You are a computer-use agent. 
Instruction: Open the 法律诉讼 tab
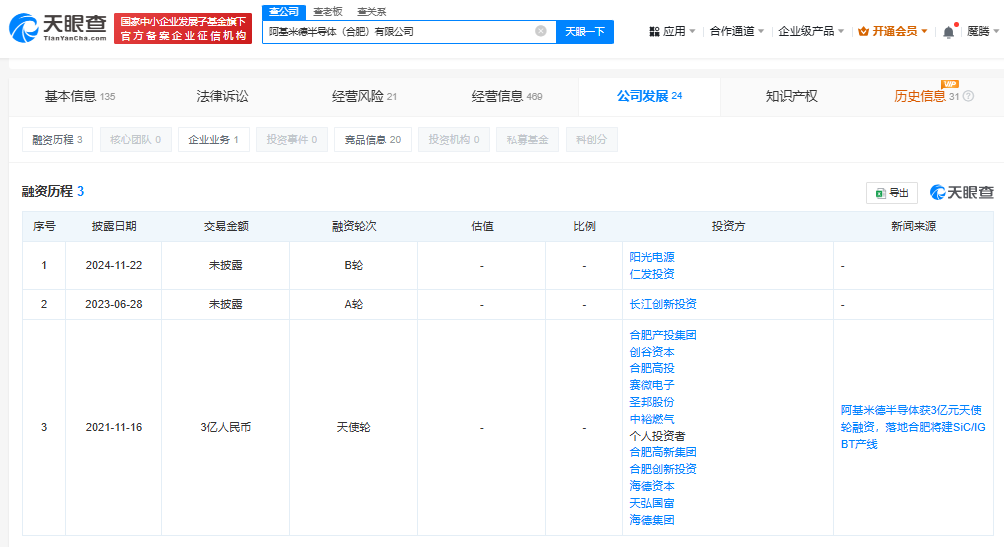click(x=222, y=97)
